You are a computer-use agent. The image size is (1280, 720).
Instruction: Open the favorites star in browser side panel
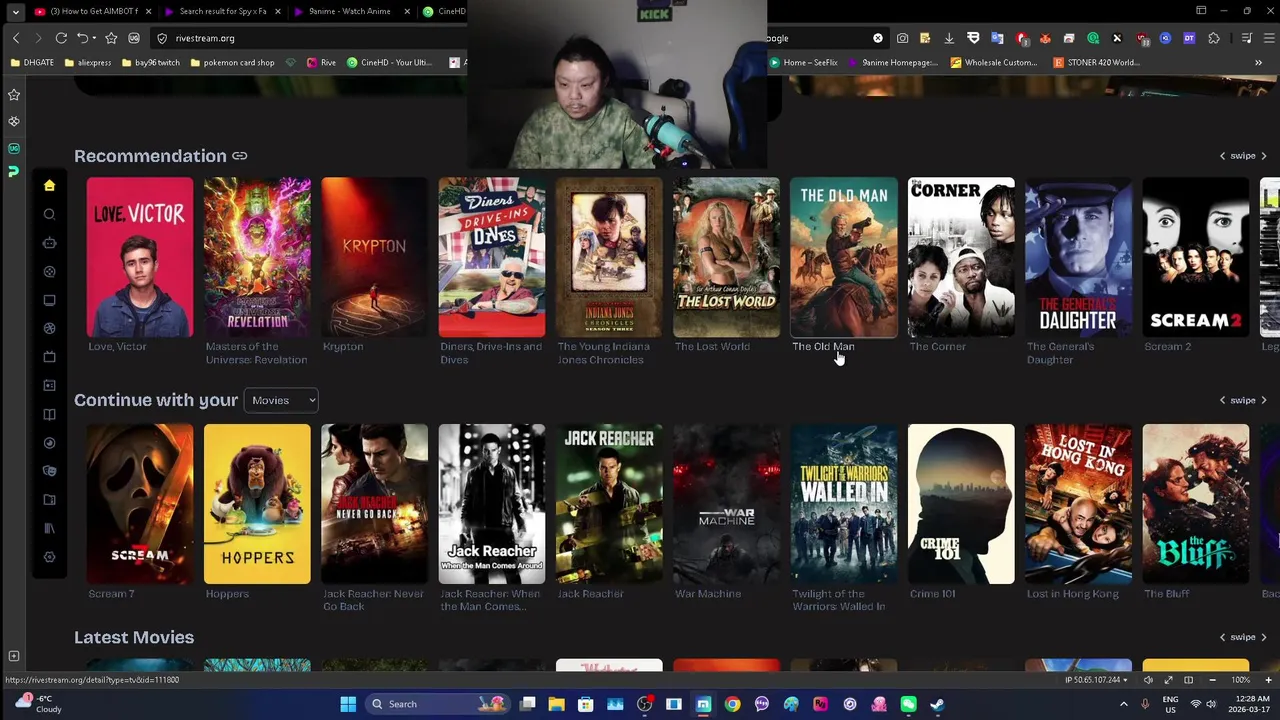tap(14, 94)
